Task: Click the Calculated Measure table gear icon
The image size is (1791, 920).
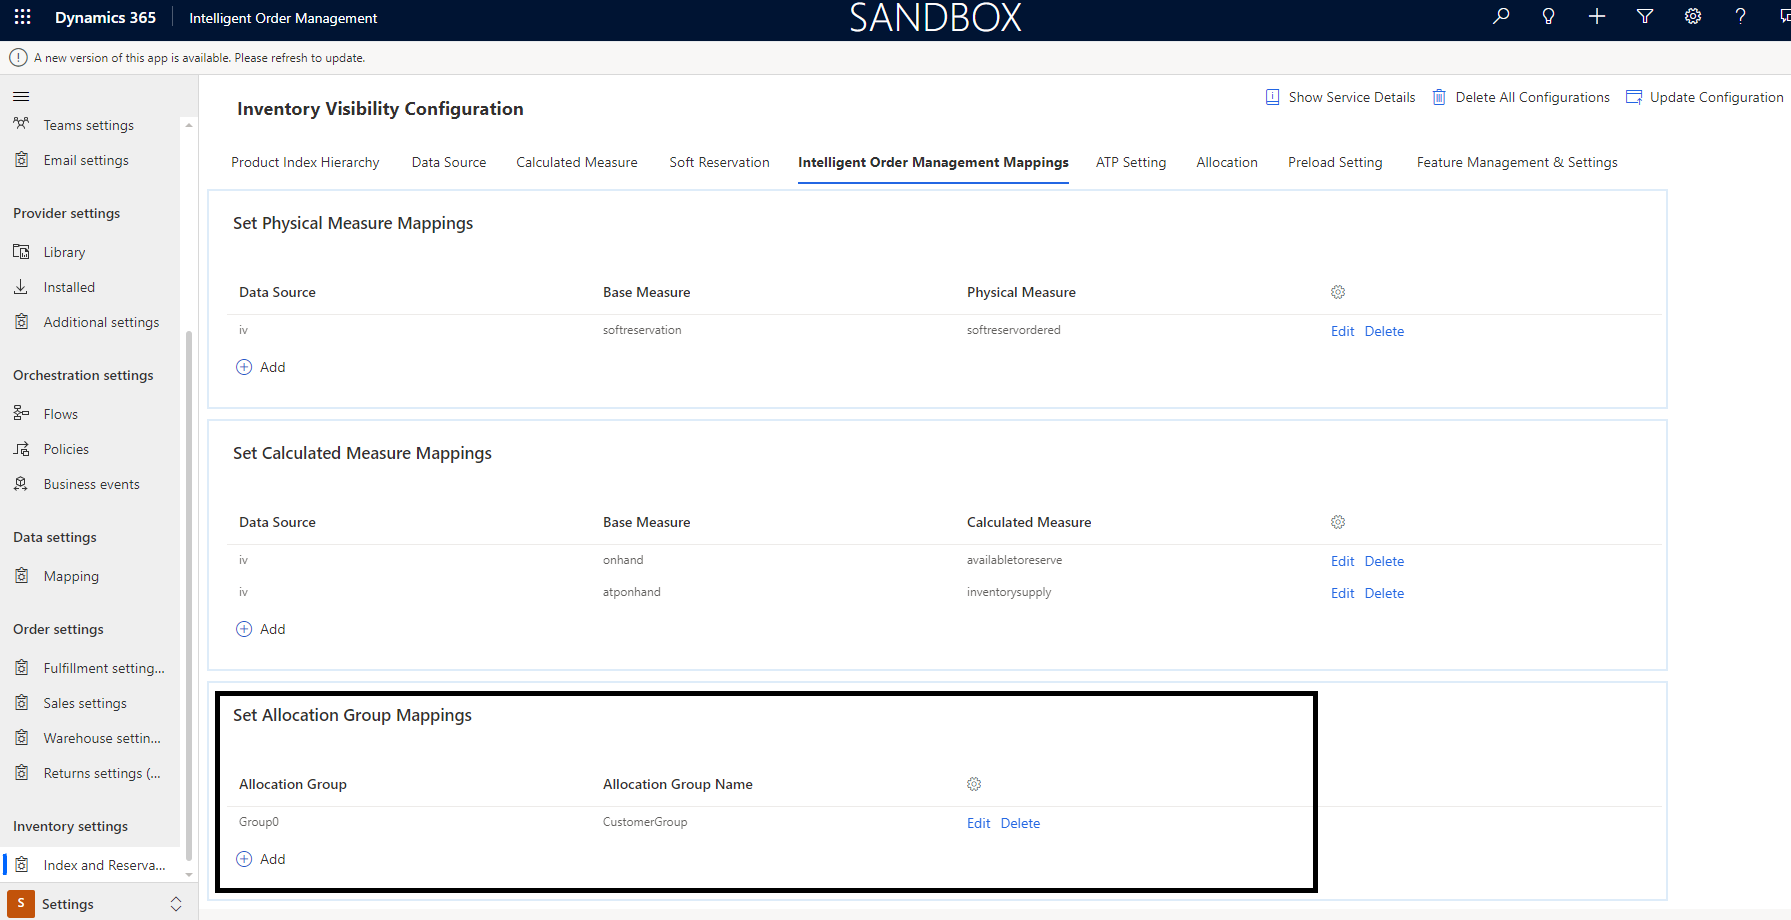Action: (x=1338, y=522)
